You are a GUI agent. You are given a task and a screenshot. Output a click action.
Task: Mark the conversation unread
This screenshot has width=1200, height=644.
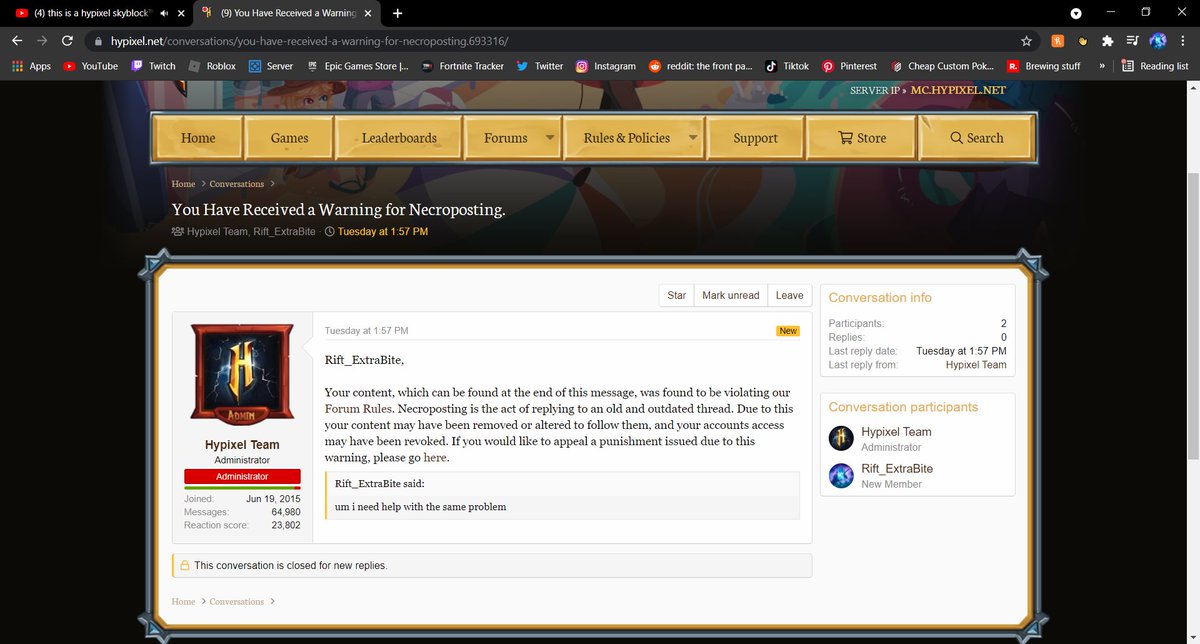tap(730, 295)
